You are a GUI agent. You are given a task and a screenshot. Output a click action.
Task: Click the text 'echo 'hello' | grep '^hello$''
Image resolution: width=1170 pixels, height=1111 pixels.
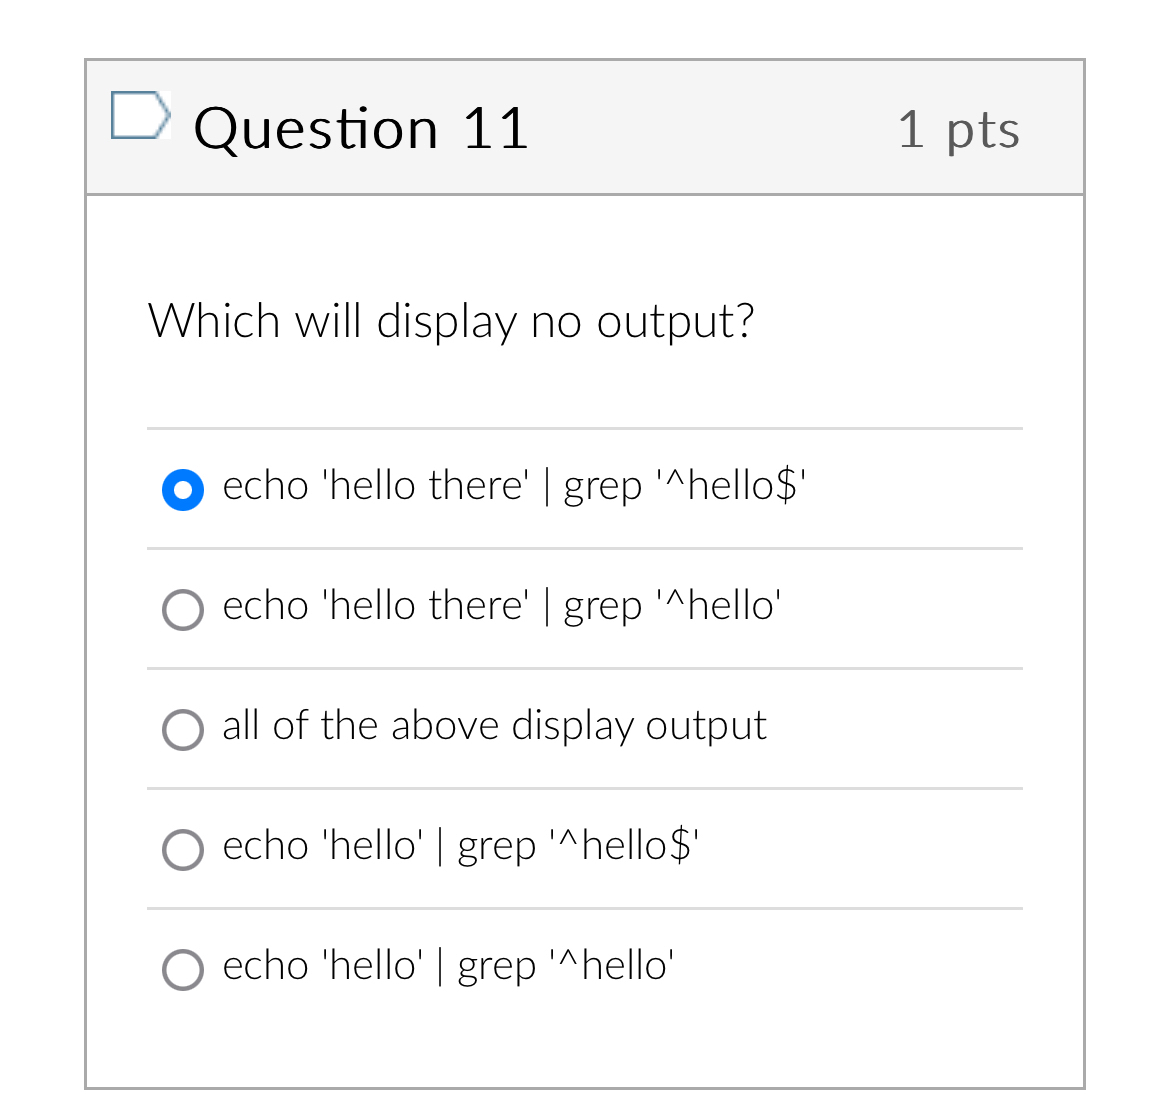(460, 846)
